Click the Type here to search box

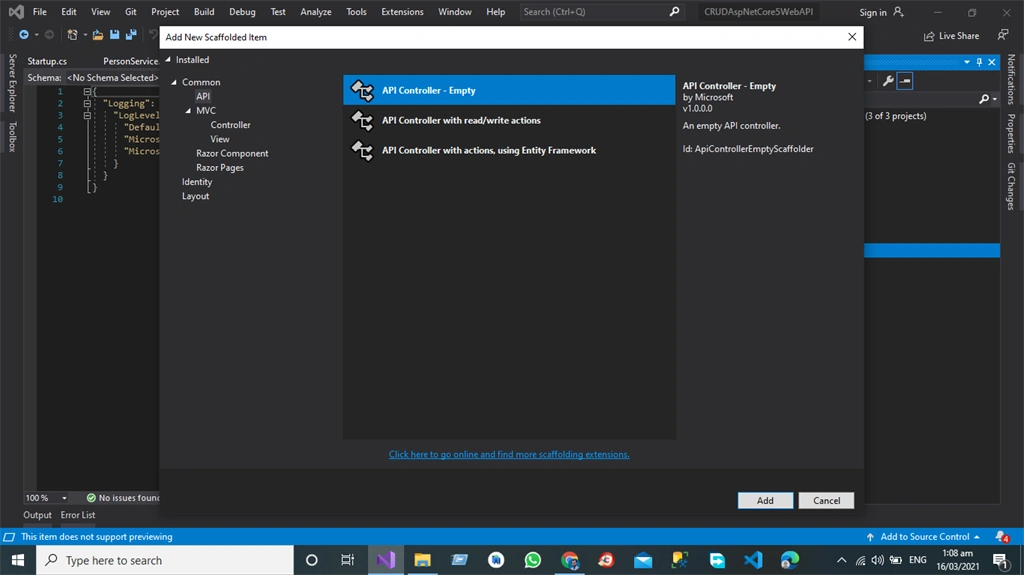[x=165, y=560]
